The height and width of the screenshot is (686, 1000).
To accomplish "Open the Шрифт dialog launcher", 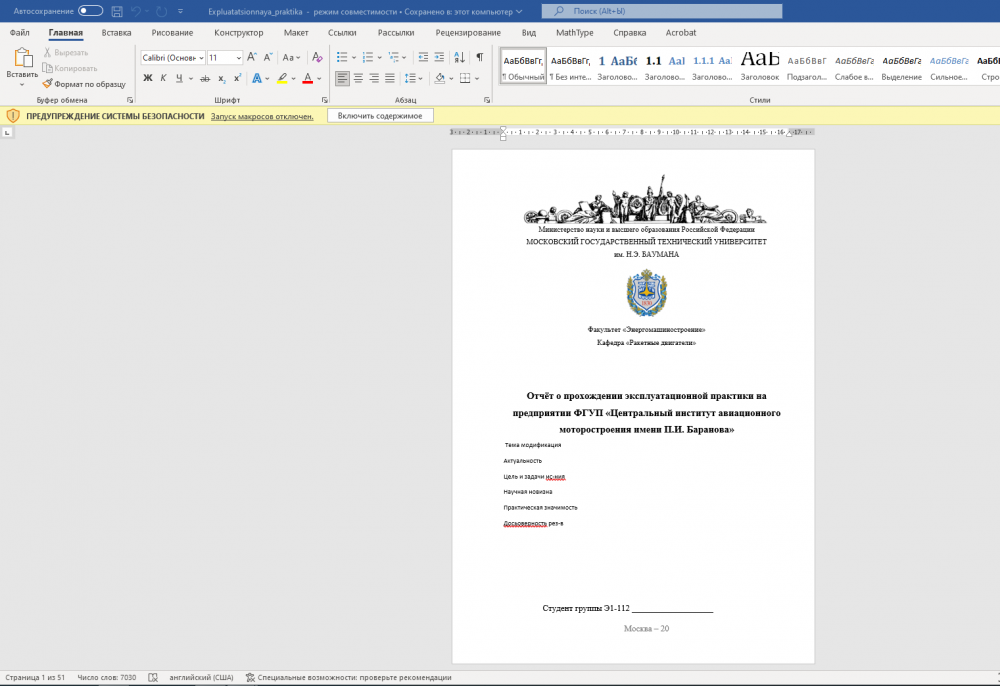I will click(324, 100).
